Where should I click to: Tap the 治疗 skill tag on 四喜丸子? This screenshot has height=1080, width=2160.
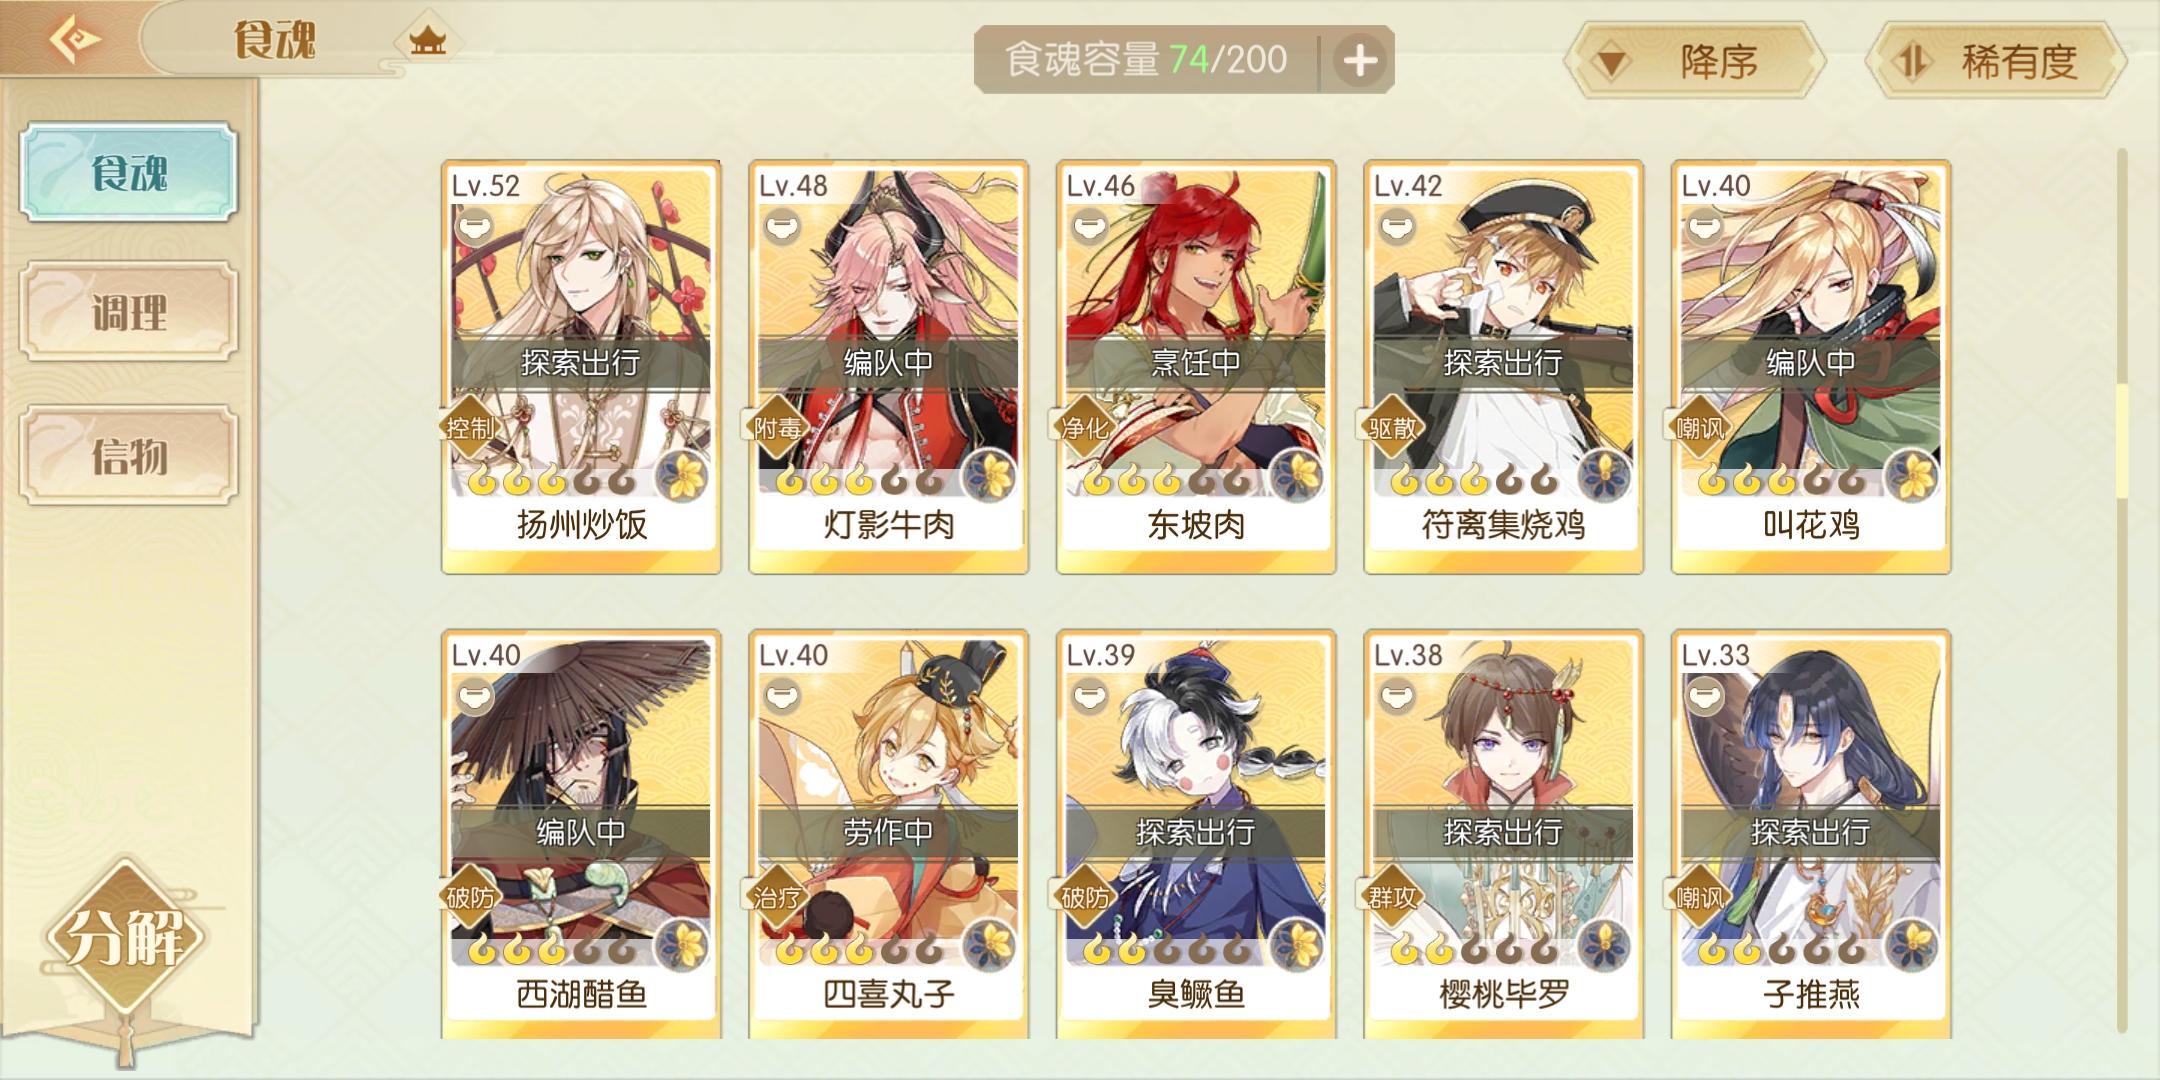pyautogui.click(x=777, y=898)
